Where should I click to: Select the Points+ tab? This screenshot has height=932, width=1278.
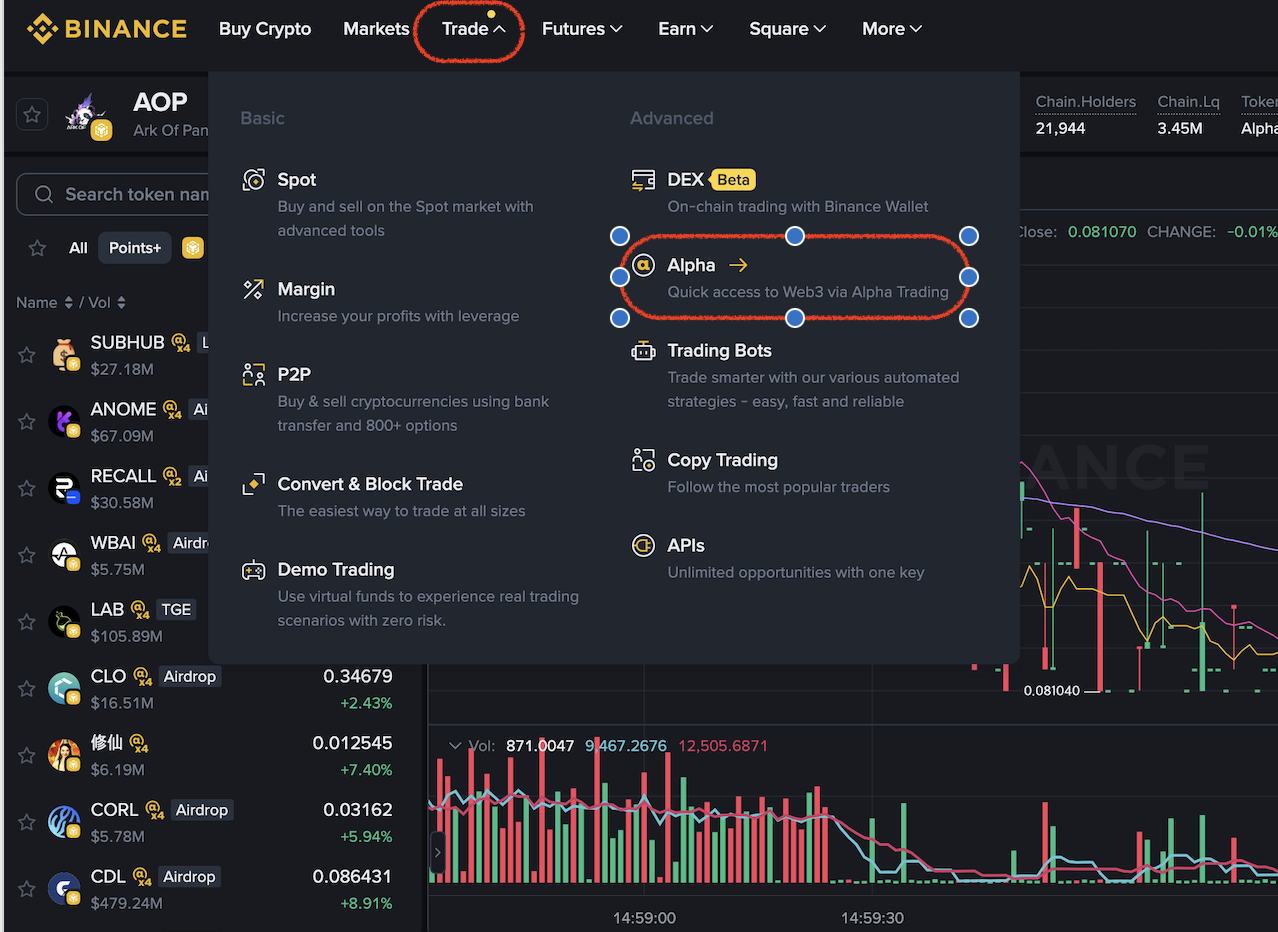point(135,248)
